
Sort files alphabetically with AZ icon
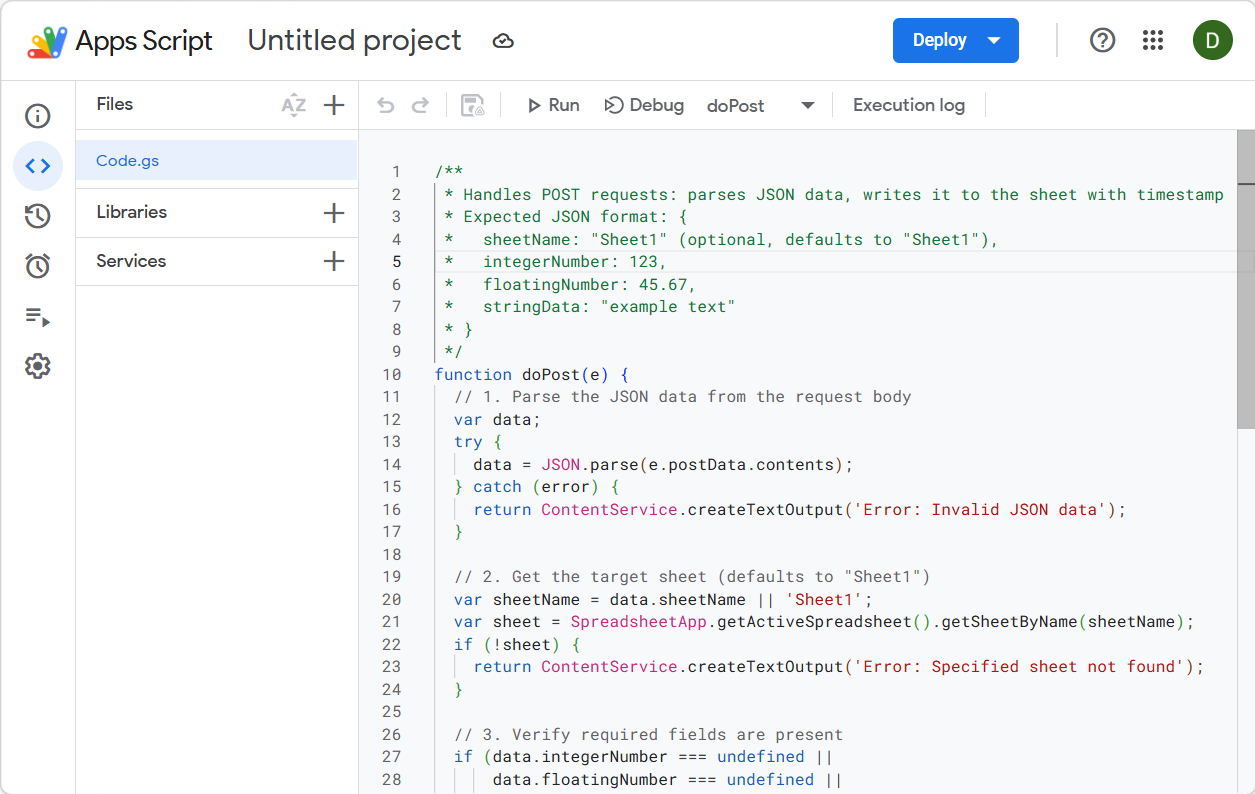(x=293, y=105)
